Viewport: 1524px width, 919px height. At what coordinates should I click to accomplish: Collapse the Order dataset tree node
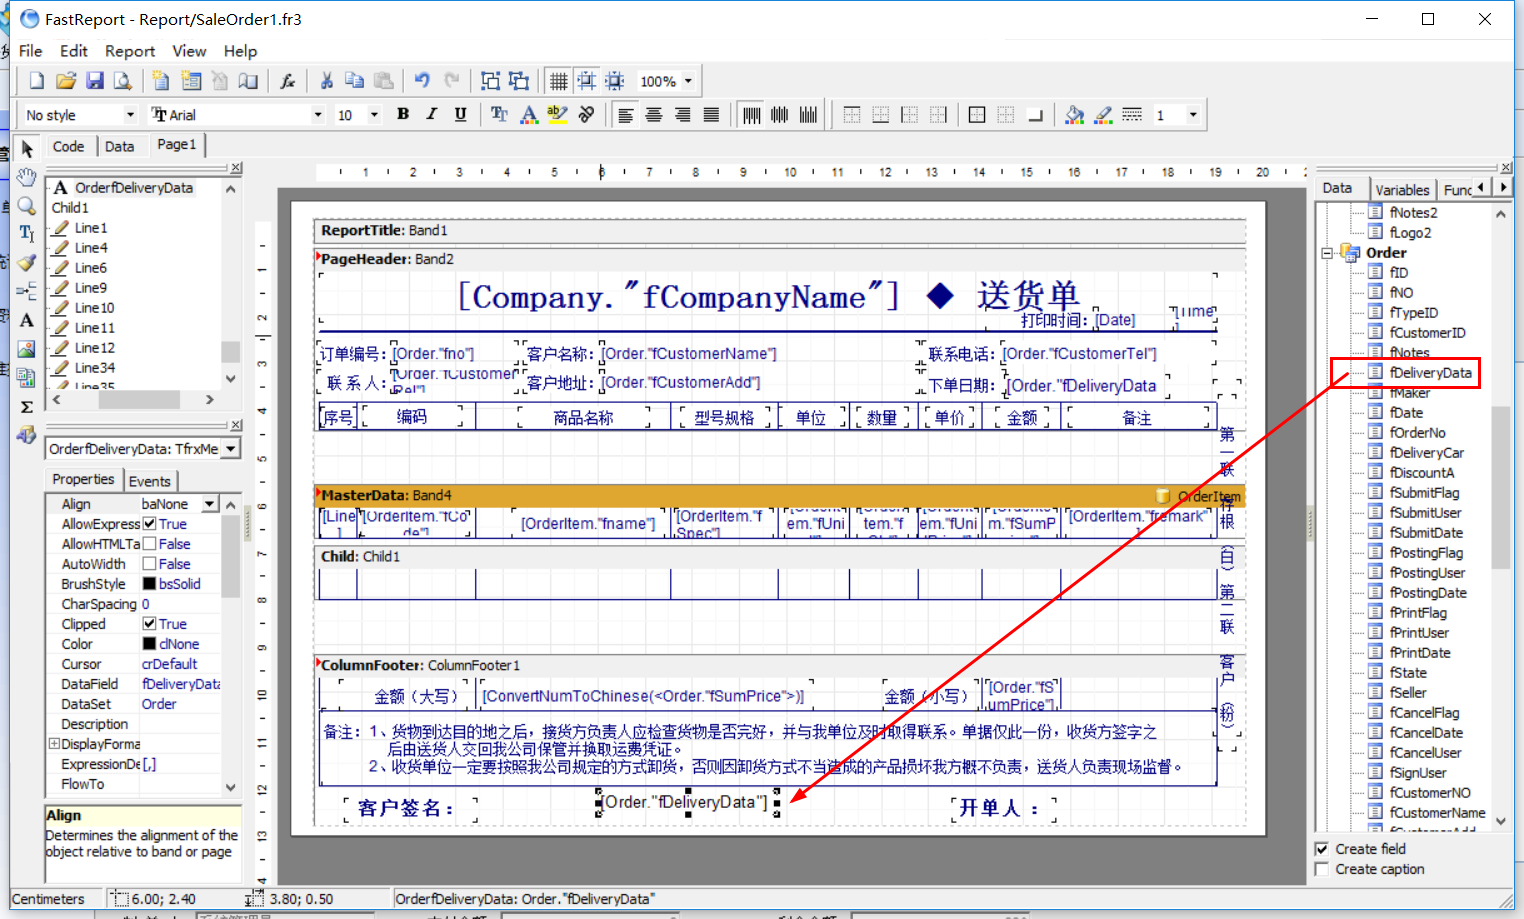tap(1327, 253)
